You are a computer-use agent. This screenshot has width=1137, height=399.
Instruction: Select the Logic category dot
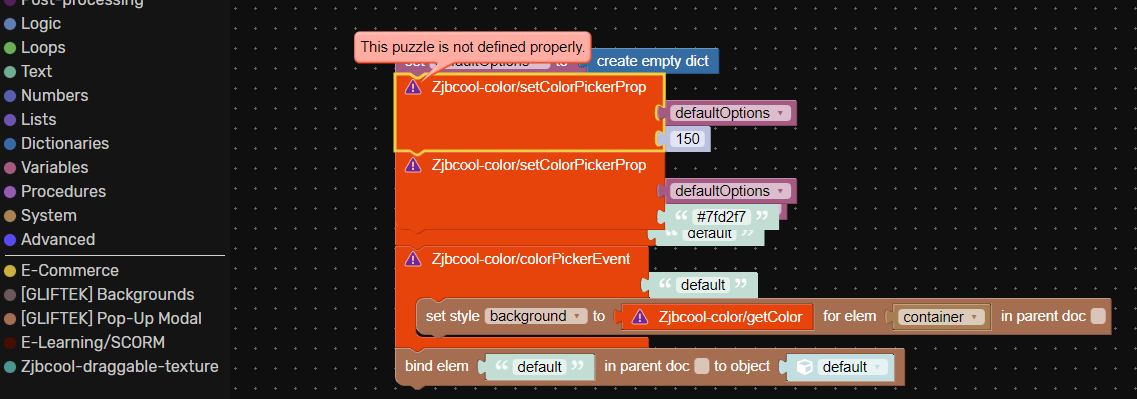(10, 24)
